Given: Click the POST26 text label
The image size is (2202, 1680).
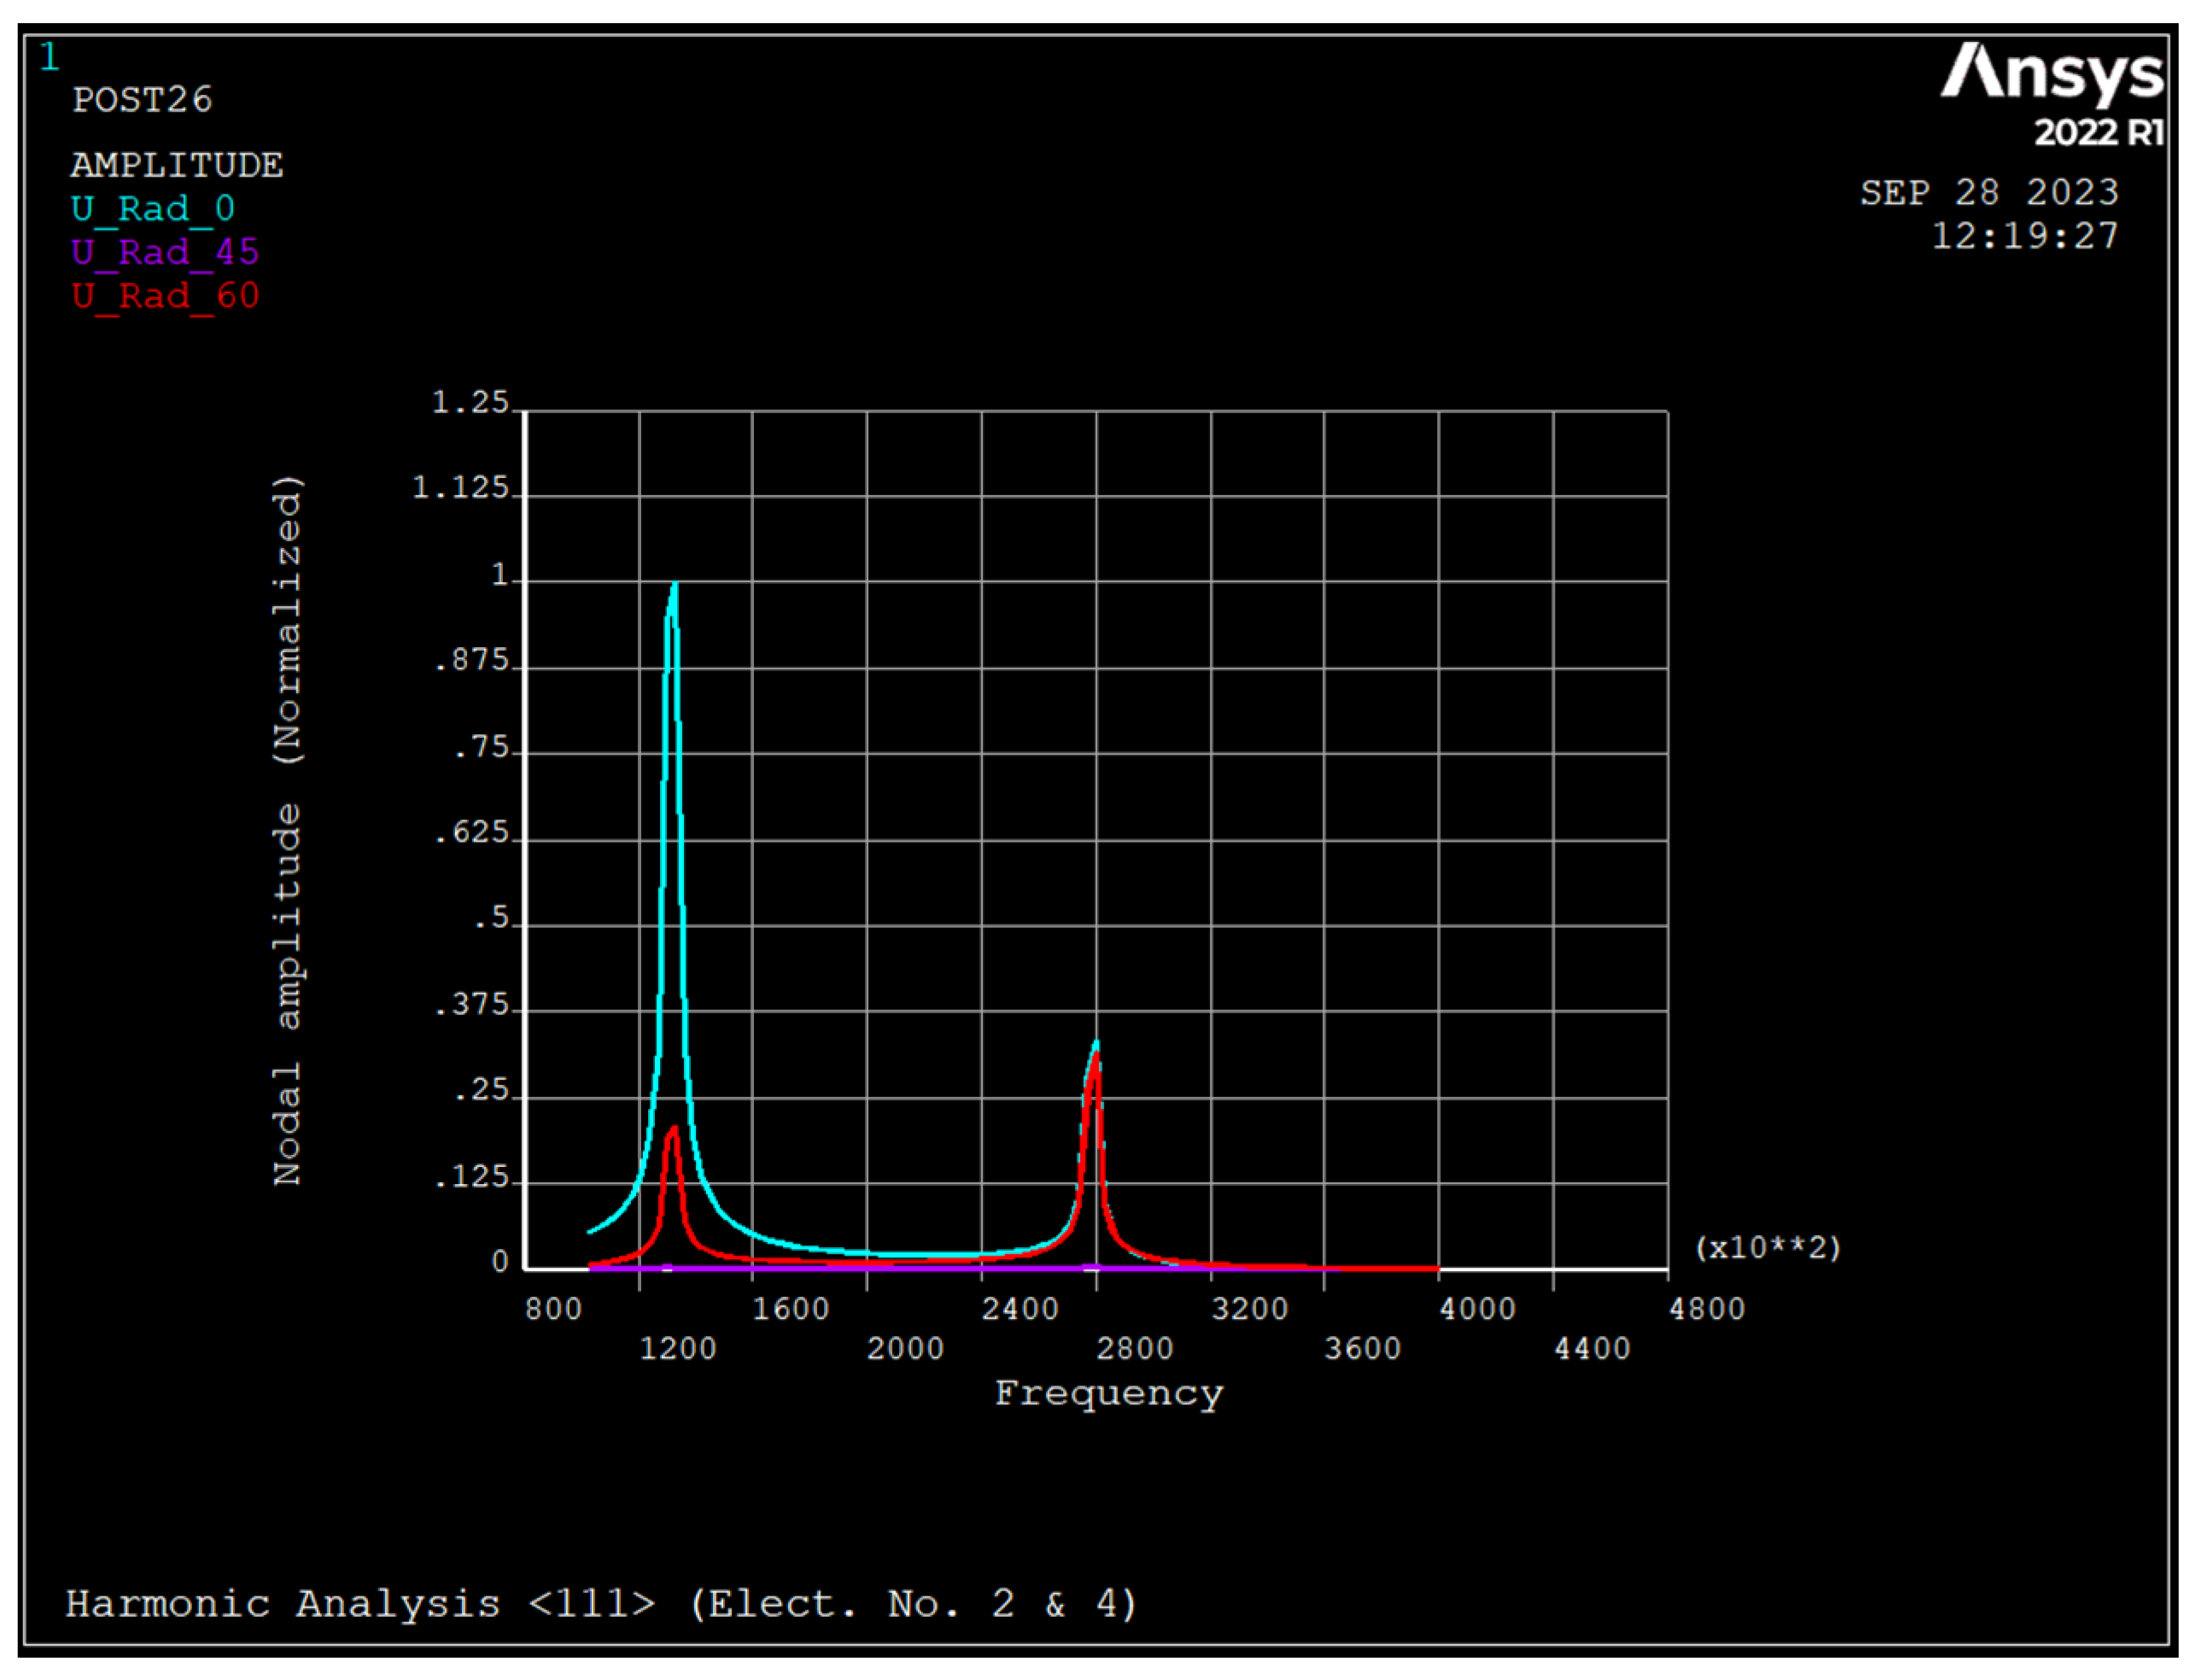Looking at the screenshot, I should [x=143, y=100].
